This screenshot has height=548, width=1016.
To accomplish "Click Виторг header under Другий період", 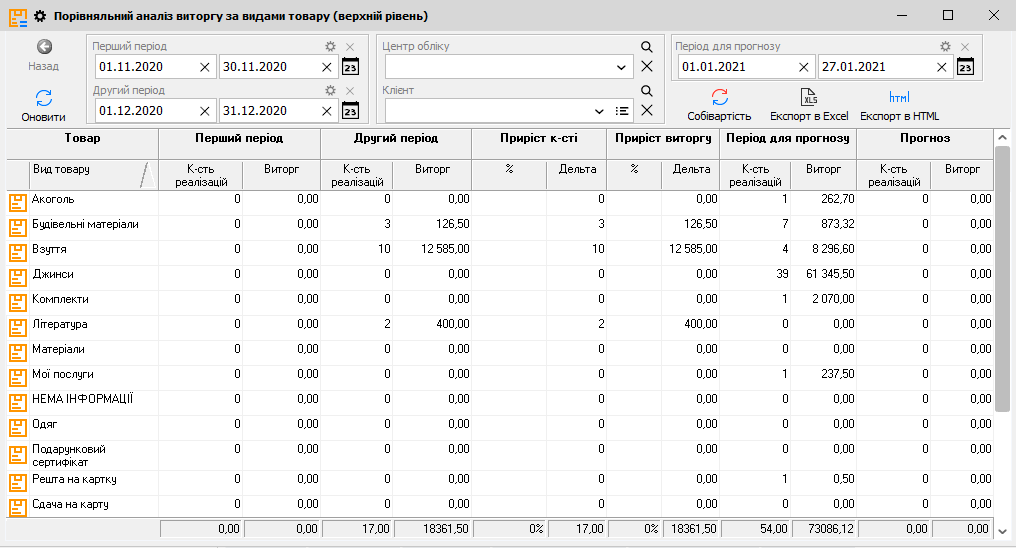I will [432, 170].
